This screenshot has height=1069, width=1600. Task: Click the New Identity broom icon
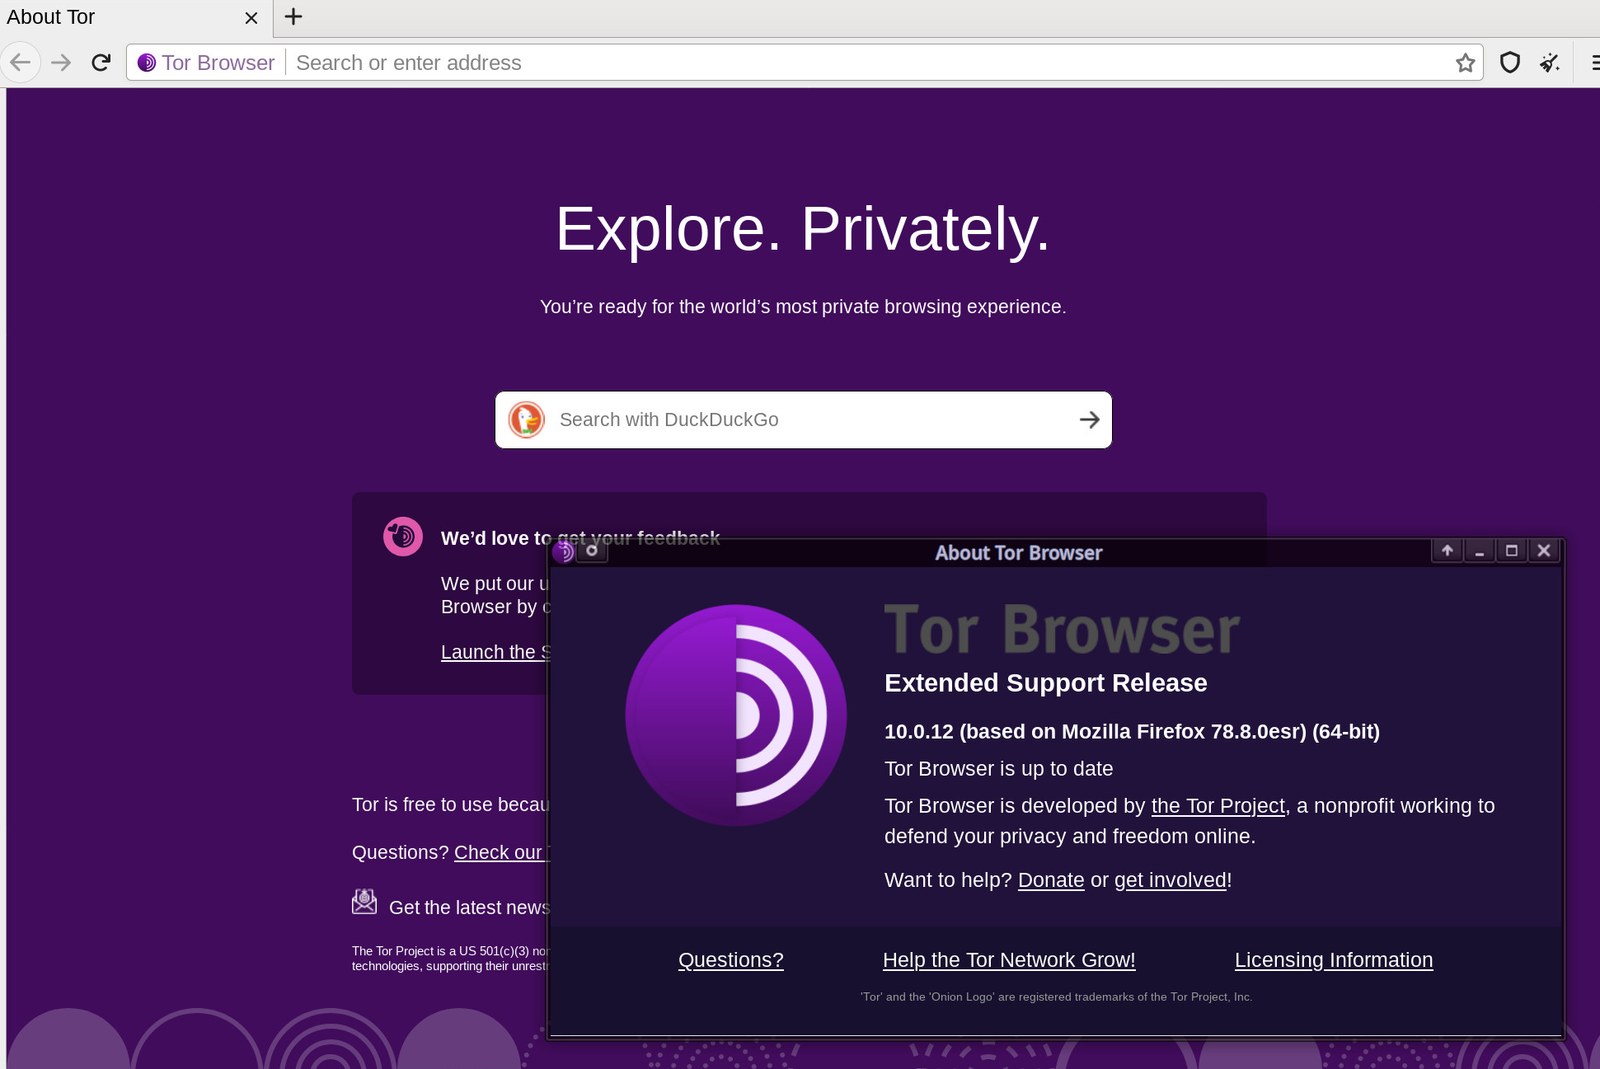click(1550, 63)
